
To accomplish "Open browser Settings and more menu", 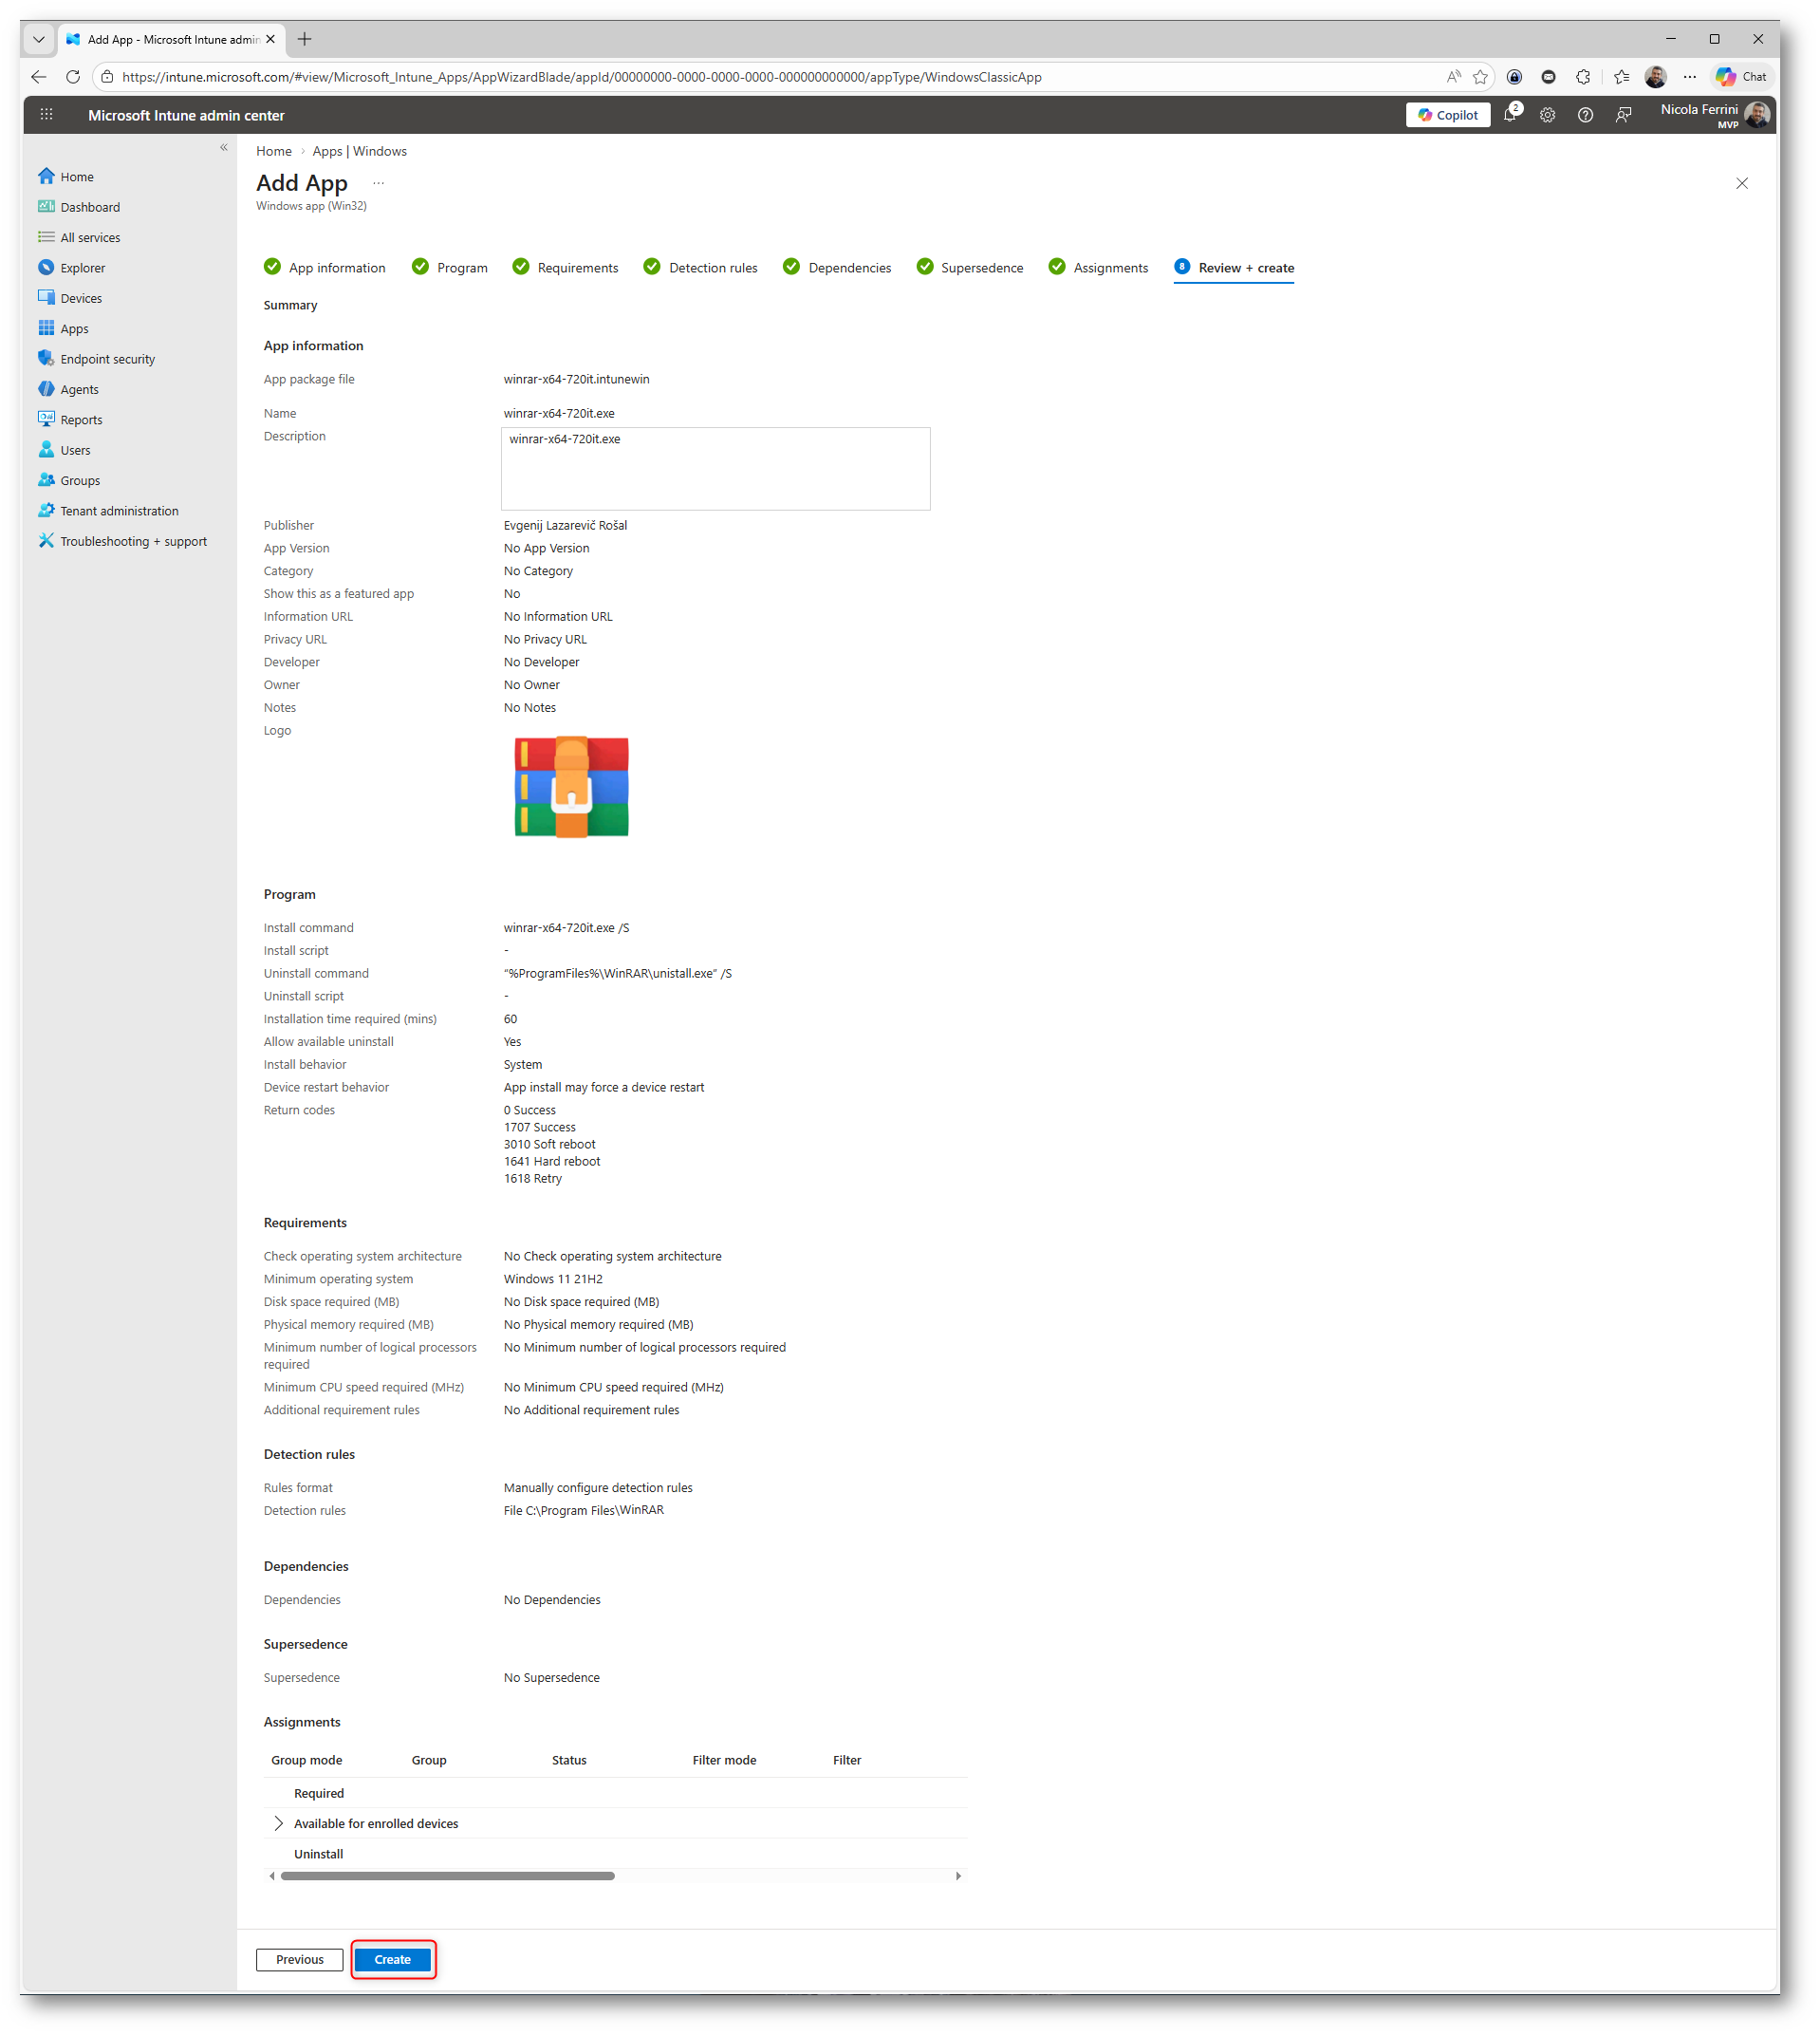I will click(x=1690, y=77).
